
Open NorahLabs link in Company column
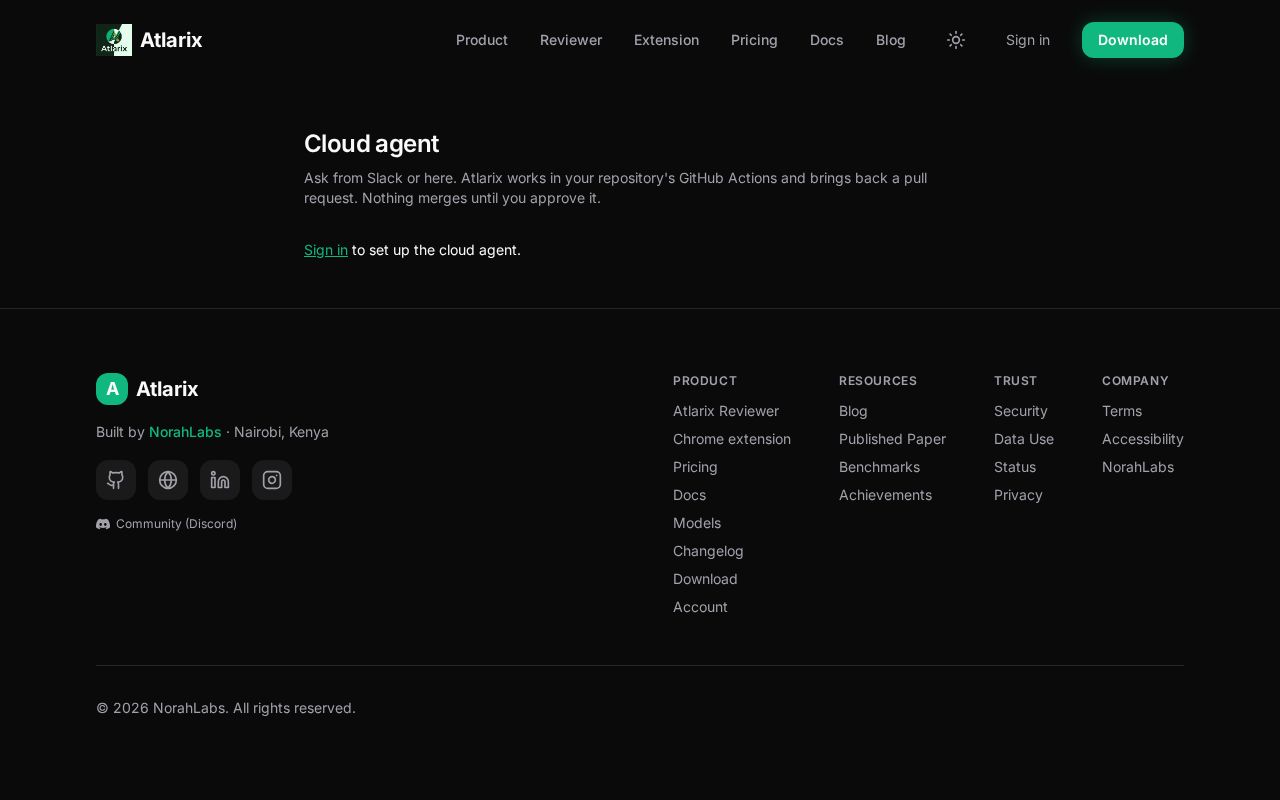pos(1138,467)
